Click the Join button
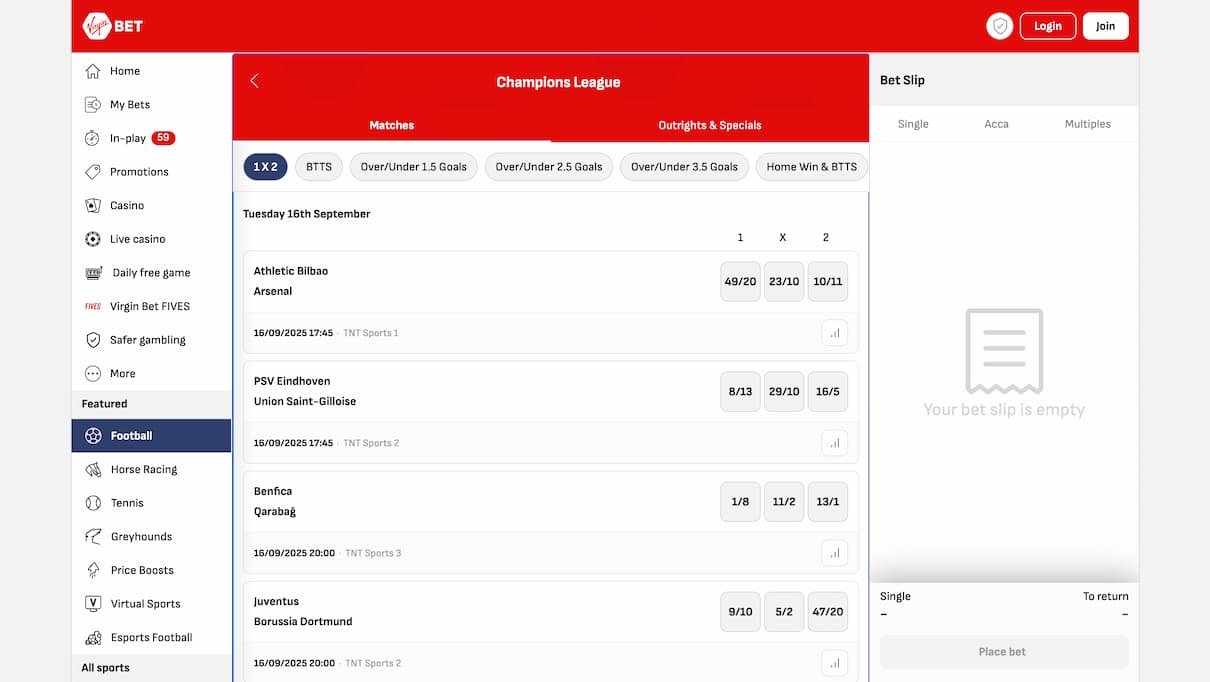The image size is (1210, 682). [1105, 26]
